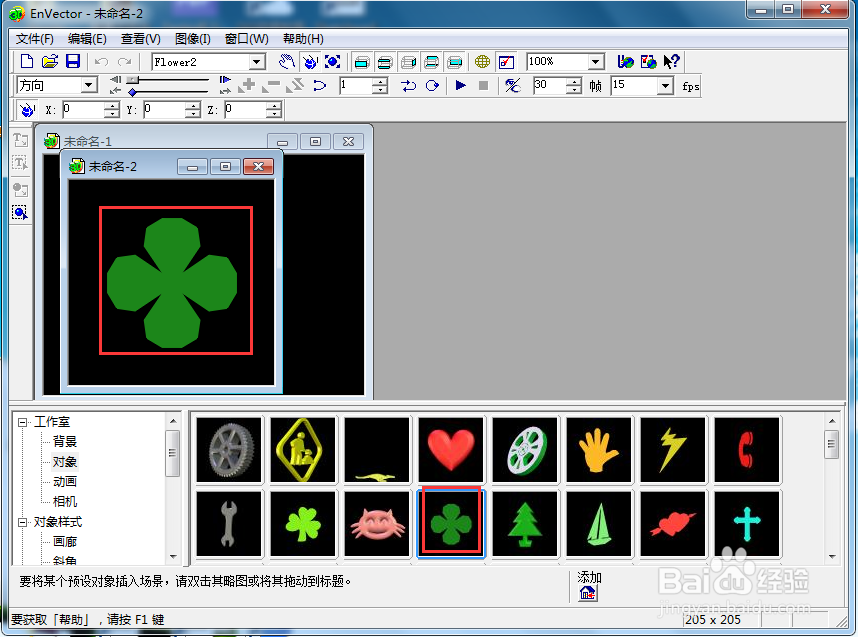Select the edit text tool in left toolbar
The width and height of the screenshot is (858, 637).
(21, 163)
